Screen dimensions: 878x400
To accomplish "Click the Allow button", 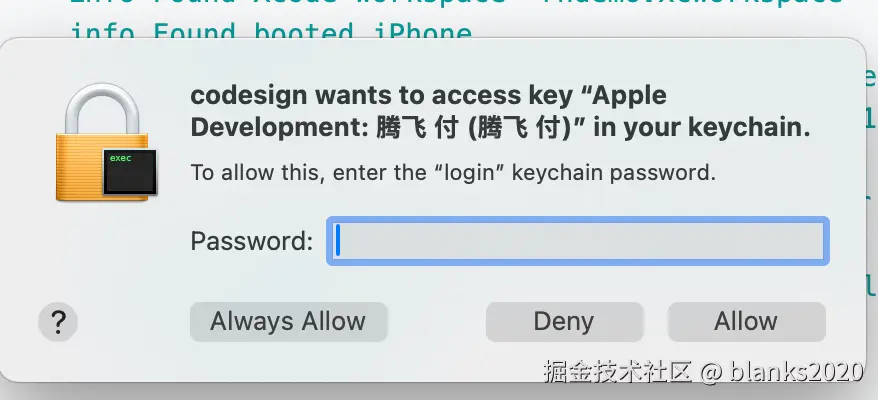I will [746, 322].
